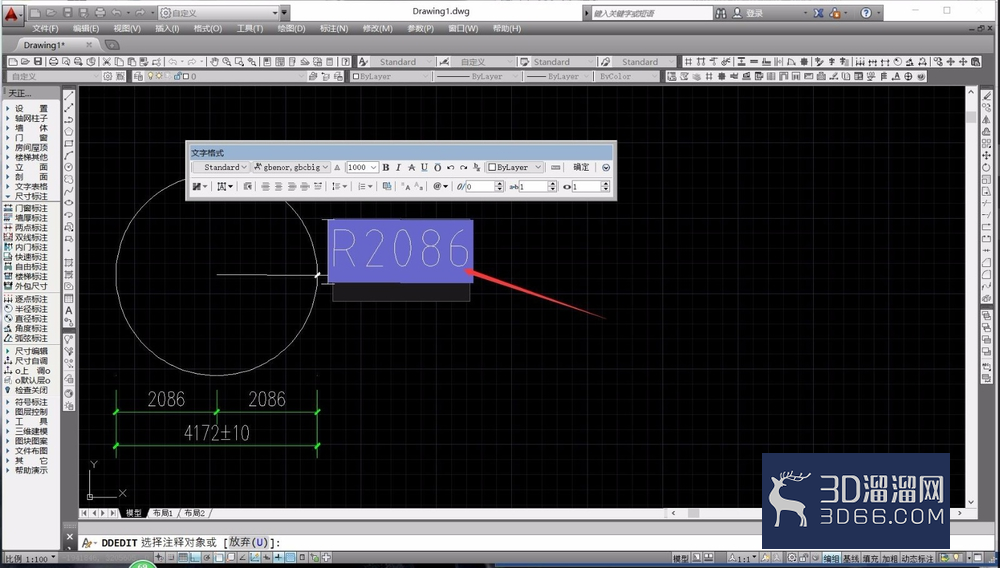This screenshot has width=1000, height=568.
Task: Open the 文件(F) menu
Action: [x=45, y=29]
